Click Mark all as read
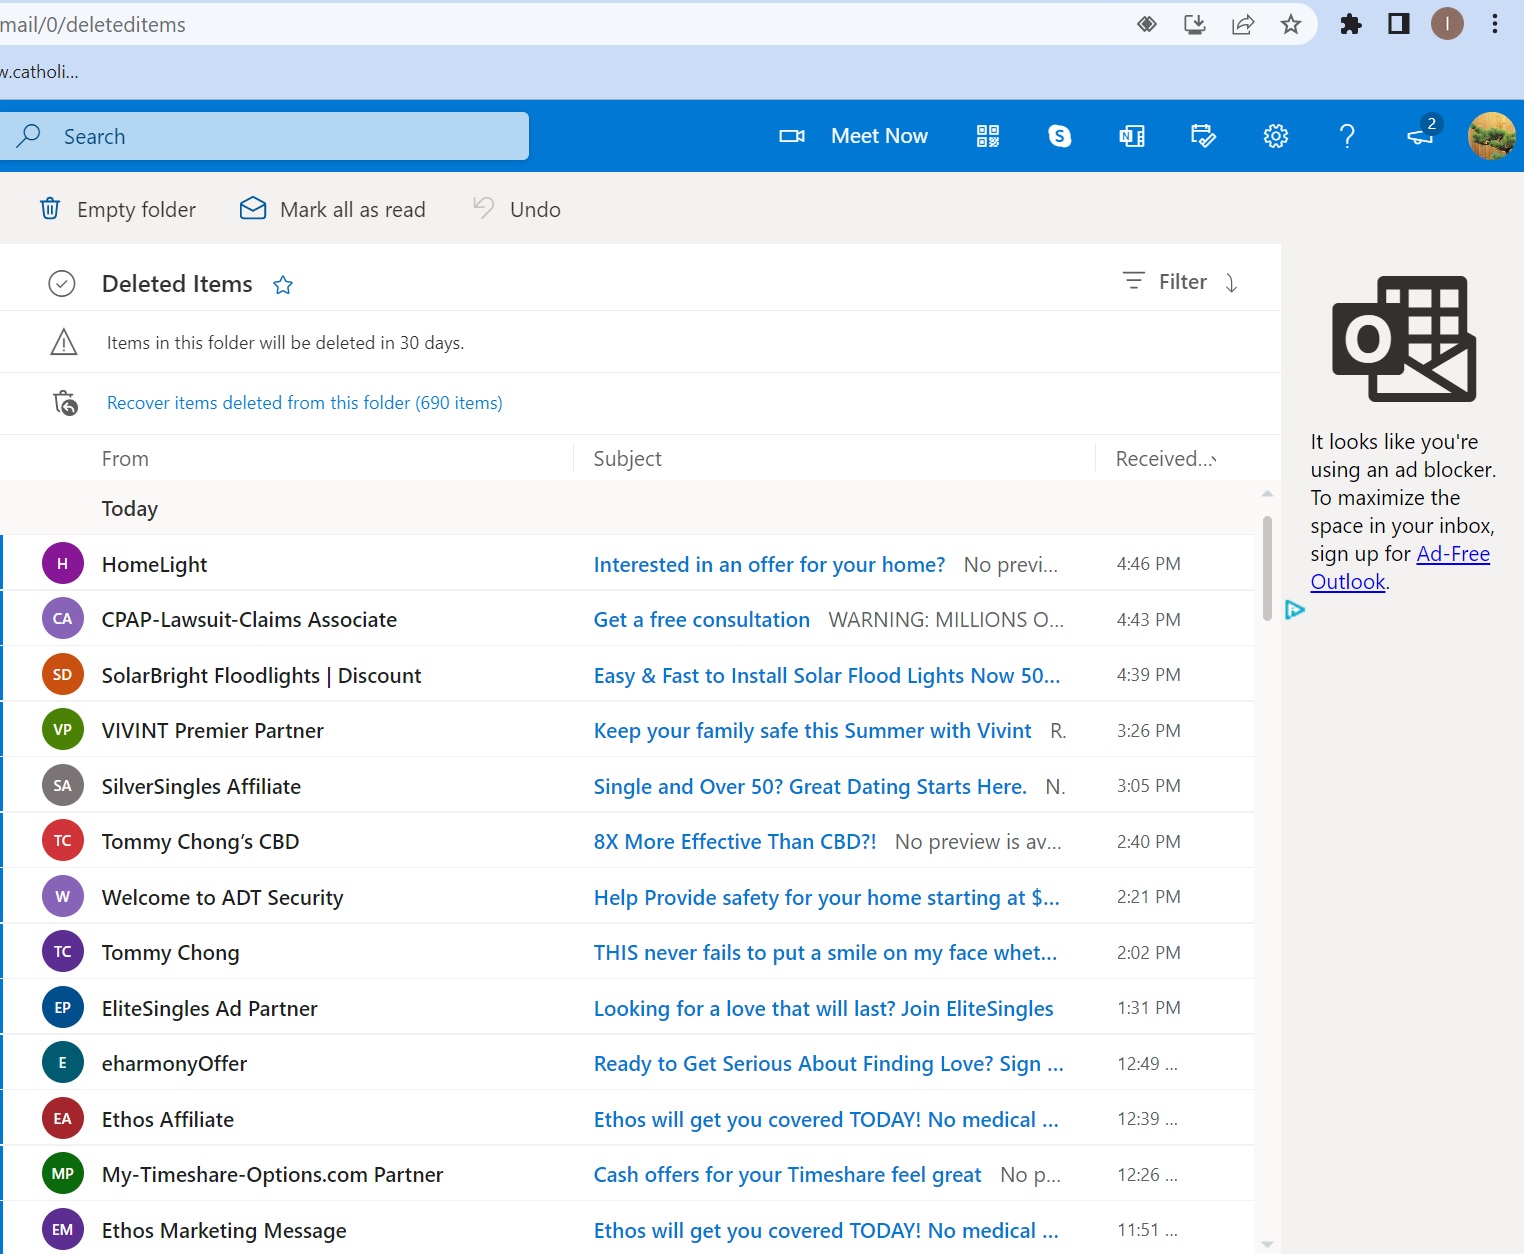Viewport: 1524px width, 1254px height. point(332,209)
